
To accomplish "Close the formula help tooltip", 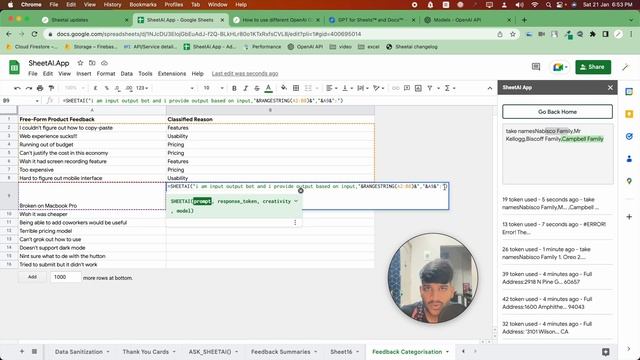I will click(300, 191).
